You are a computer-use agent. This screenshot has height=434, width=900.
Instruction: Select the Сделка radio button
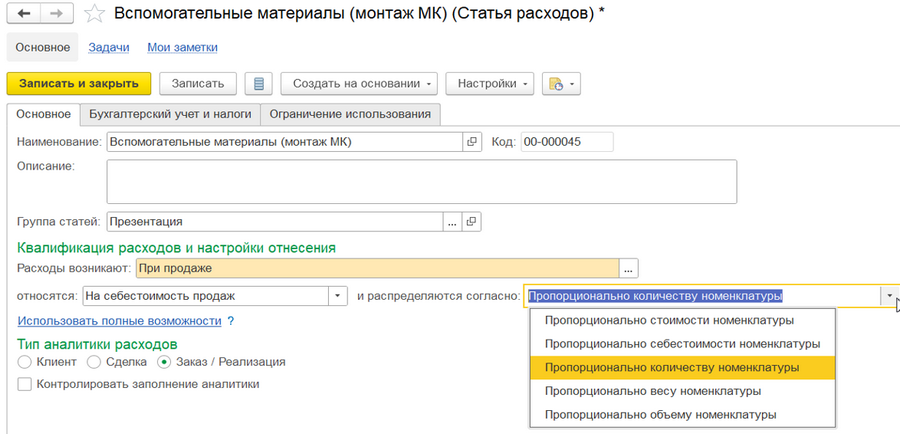[94, 362]
